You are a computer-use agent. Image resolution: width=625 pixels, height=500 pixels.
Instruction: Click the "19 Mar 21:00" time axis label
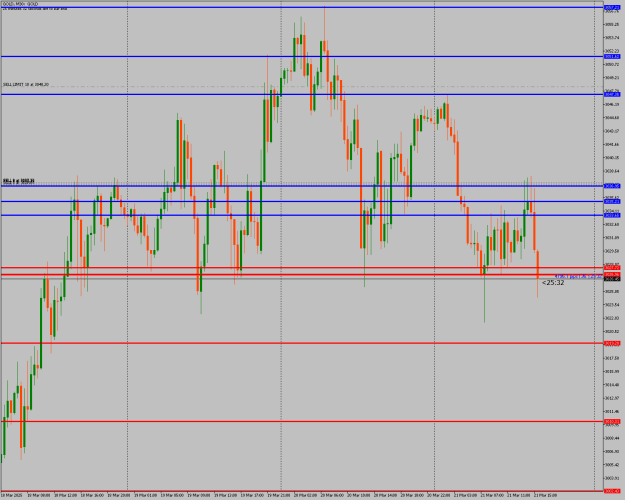278,495
